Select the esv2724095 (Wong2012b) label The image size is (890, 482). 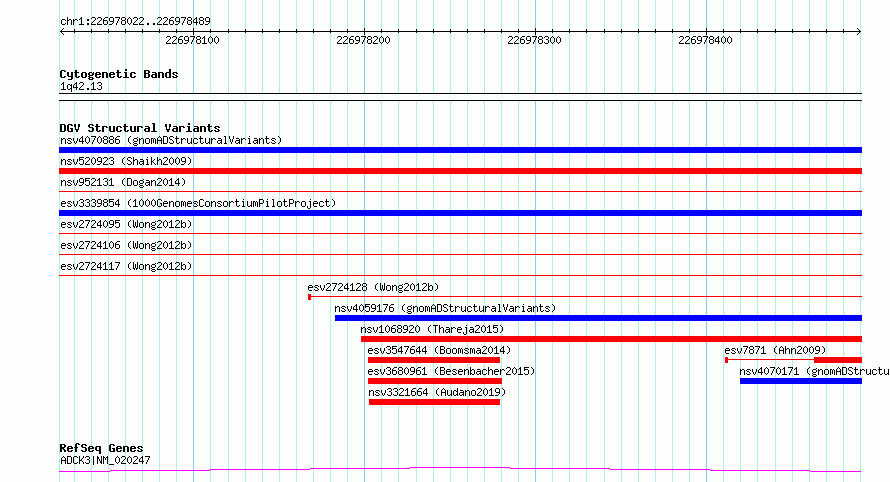(x=126, y=224)
